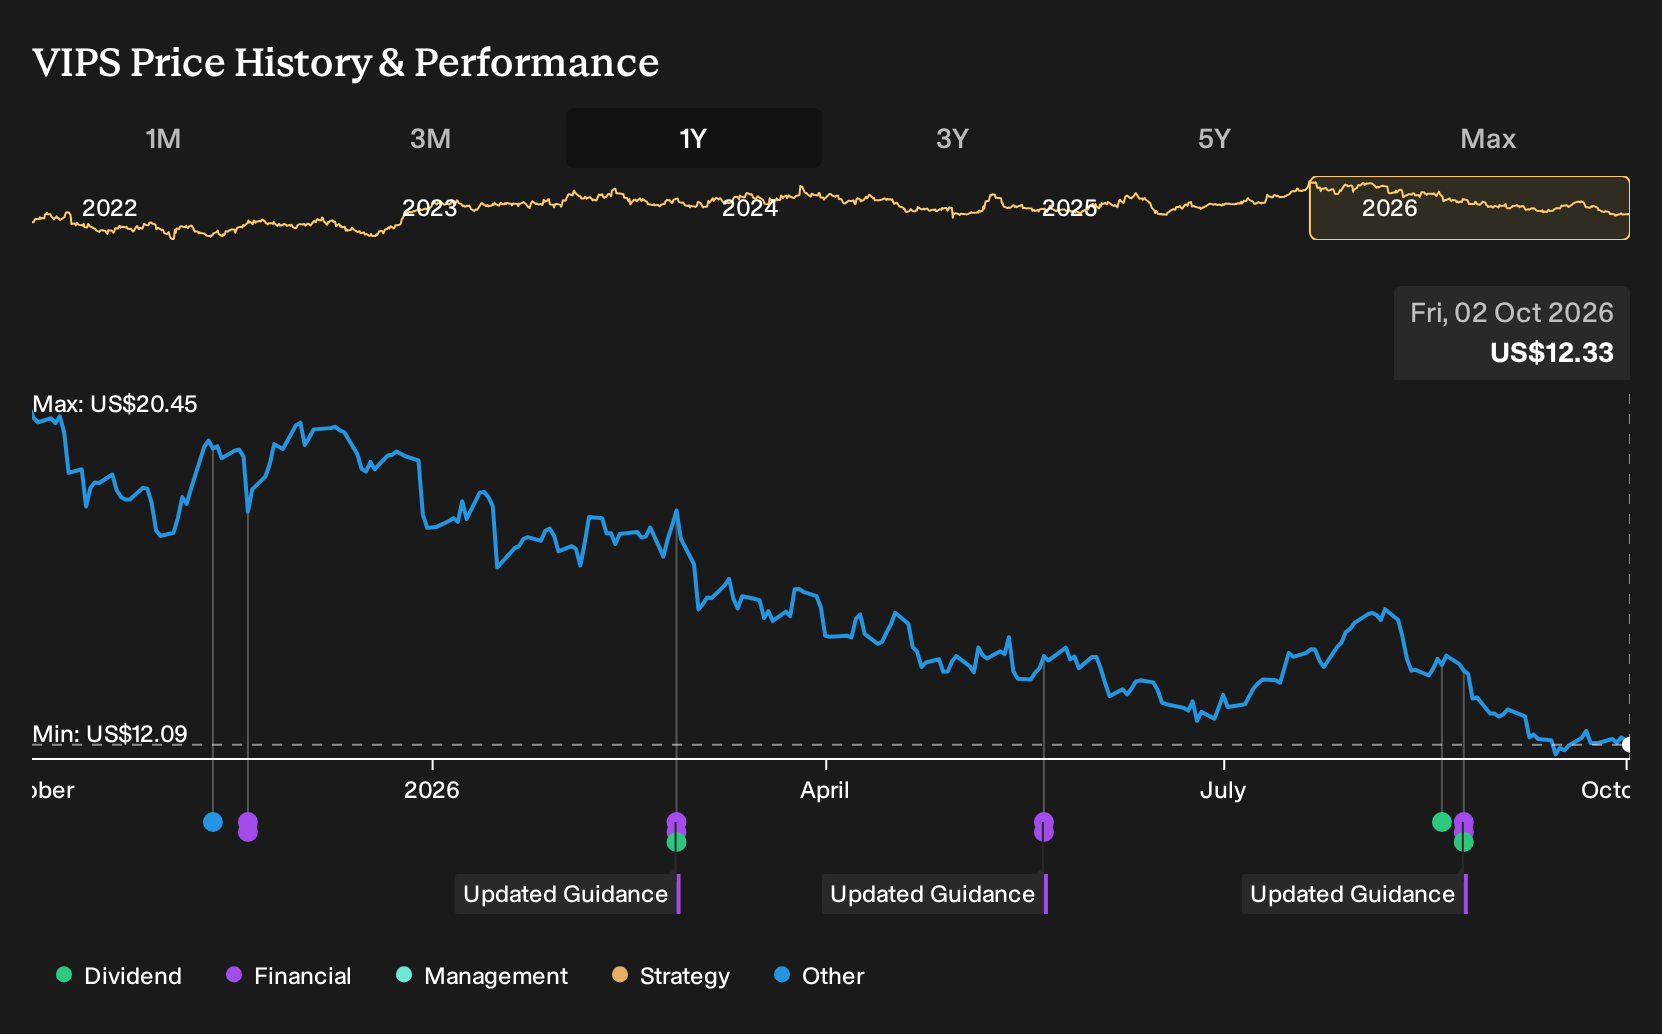Toggle the Strategy legend filter
Screen dimensions: 1662x1034
(x=671, y=975)
